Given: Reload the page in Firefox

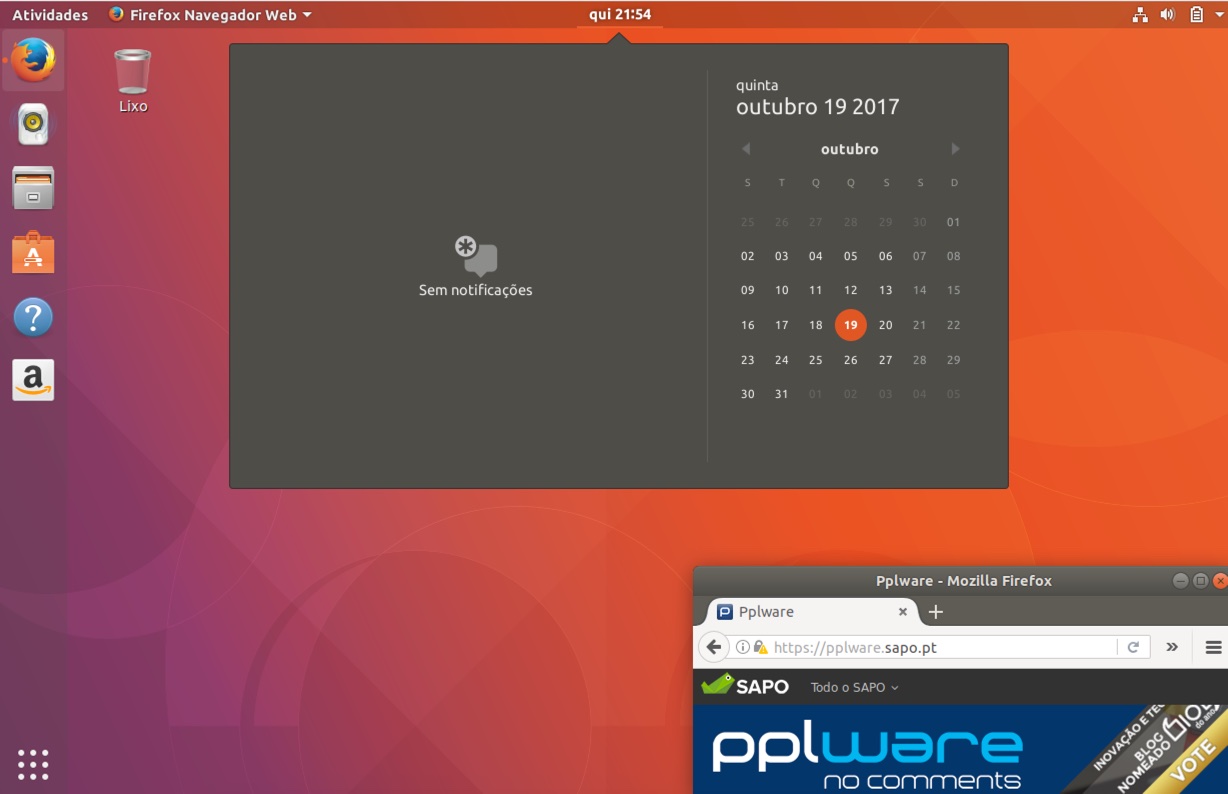Looking at the screenshot, I should coord(1133,647).
